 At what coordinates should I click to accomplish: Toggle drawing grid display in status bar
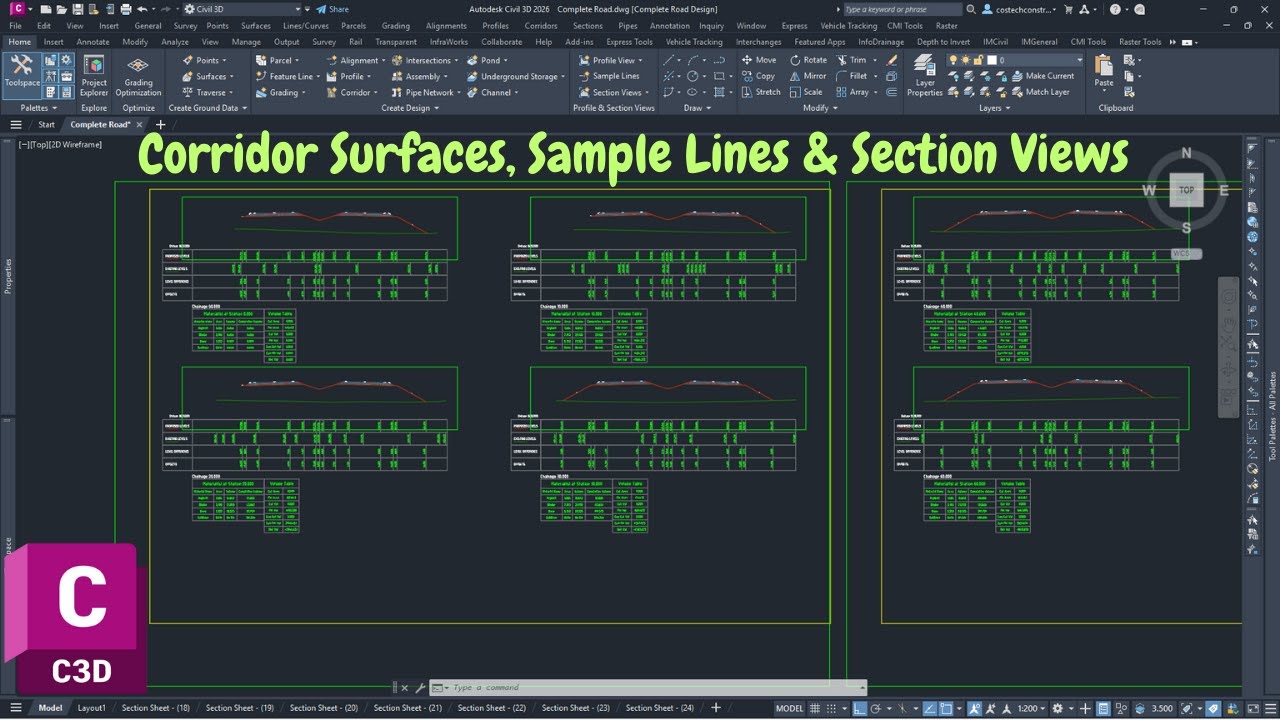tap(816, 708)
